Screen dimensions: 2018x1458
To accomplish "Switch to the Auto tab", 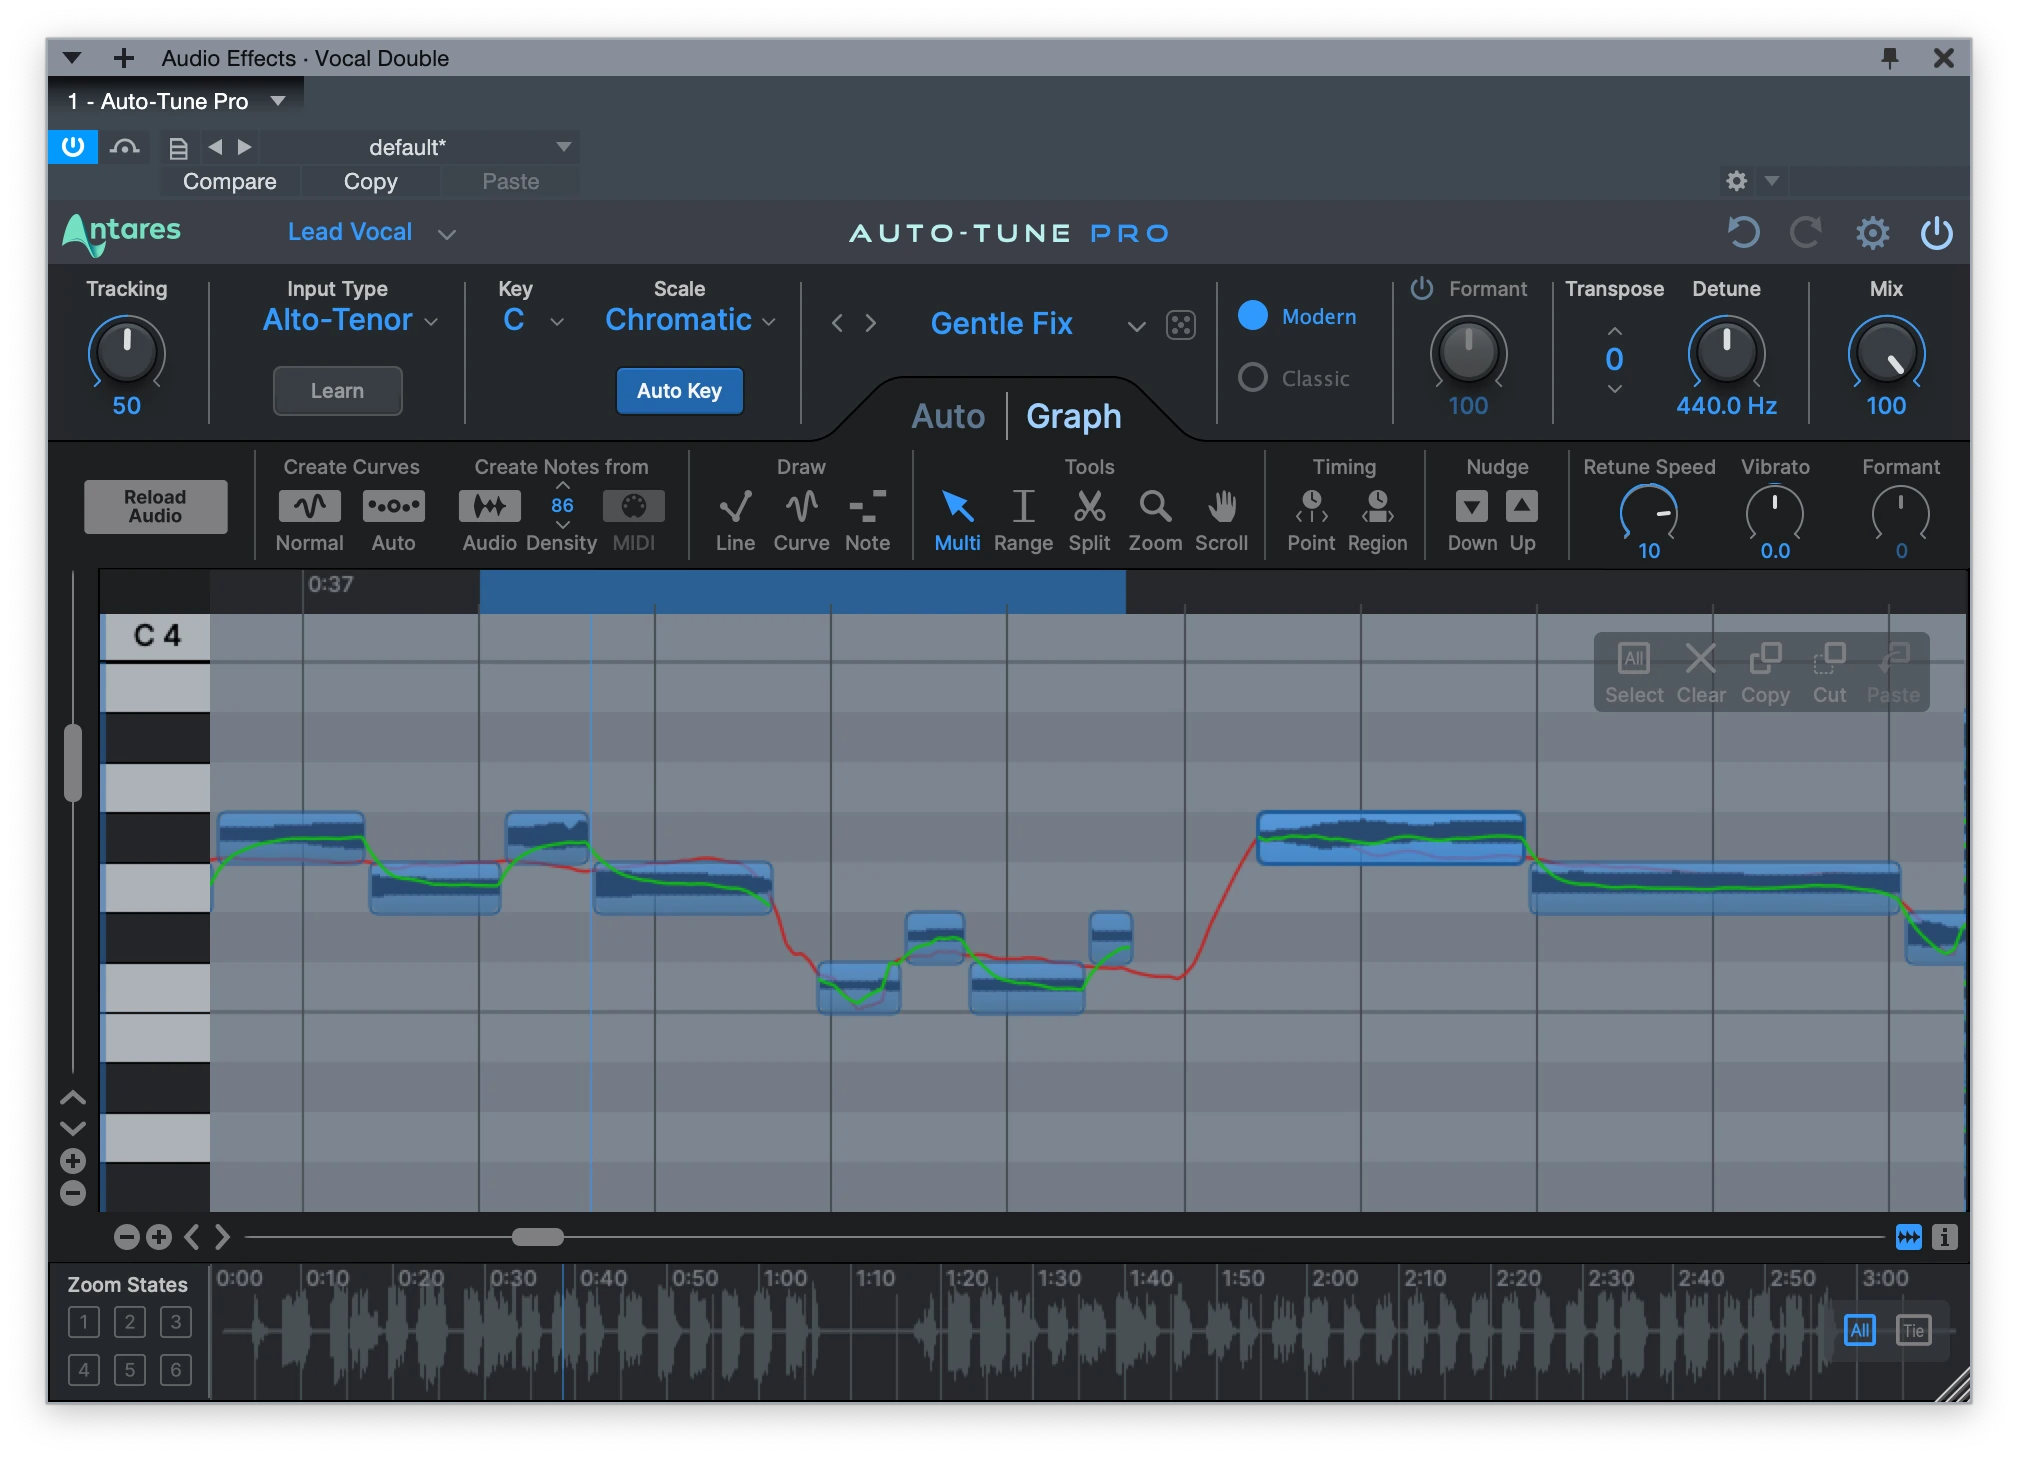I will pos(947,416).
